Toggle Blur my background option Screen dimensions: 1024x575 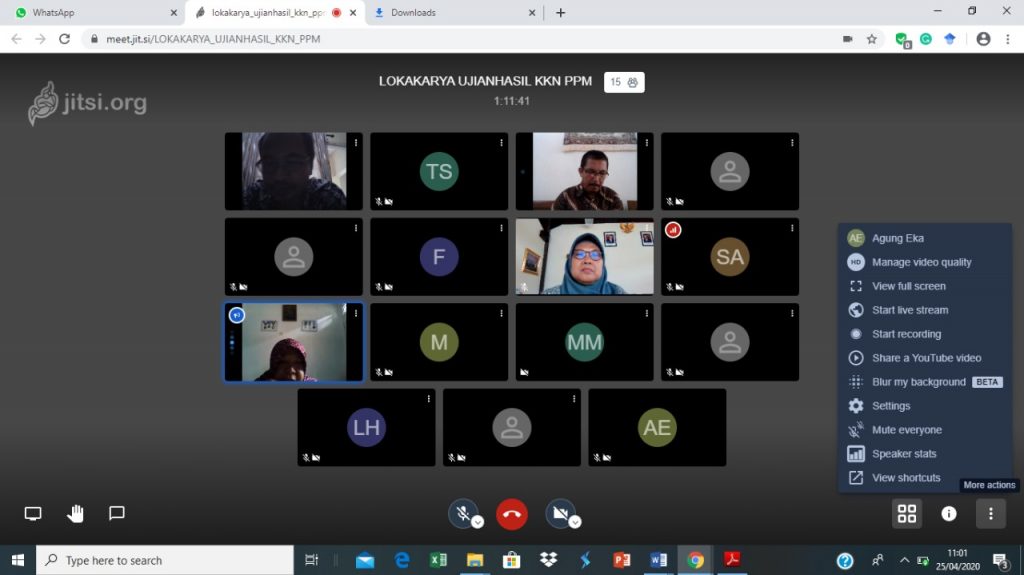tap(918, 382)
